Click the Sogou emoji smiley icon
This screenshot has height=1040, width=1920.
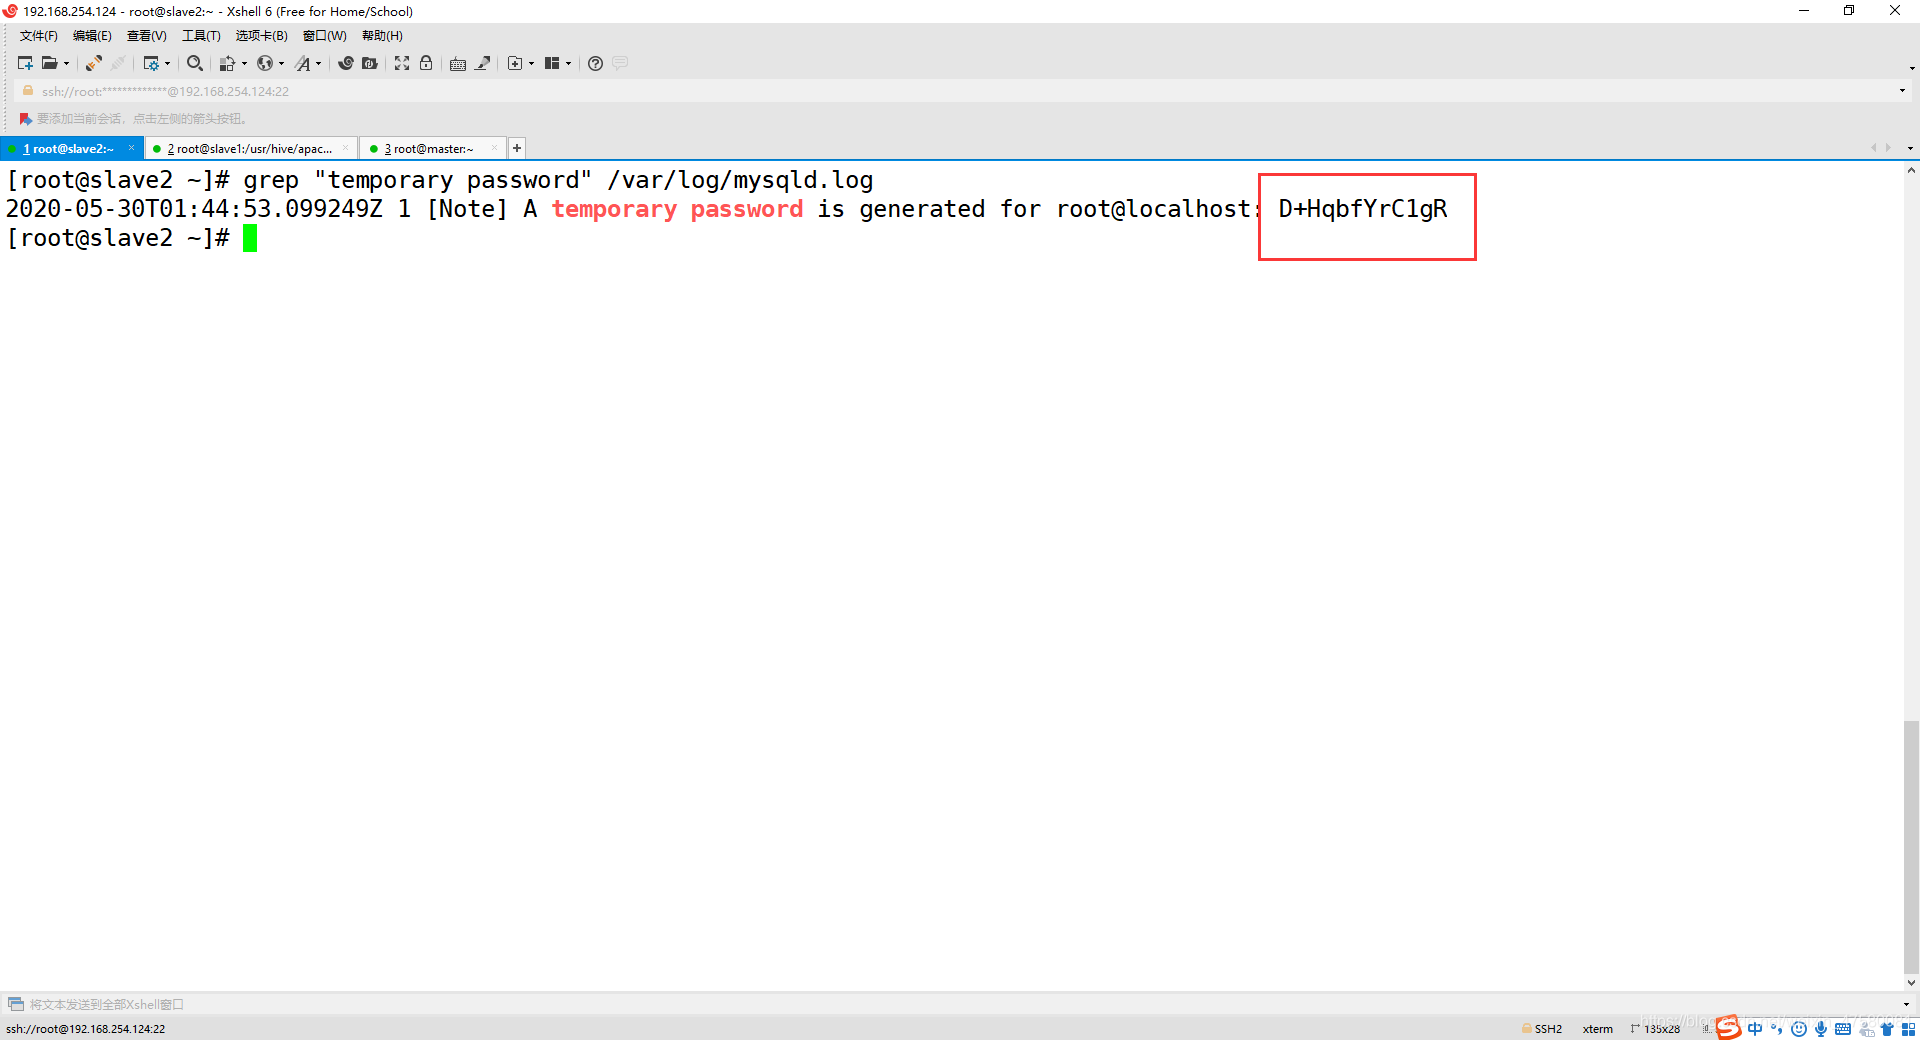point(1799,1029)
